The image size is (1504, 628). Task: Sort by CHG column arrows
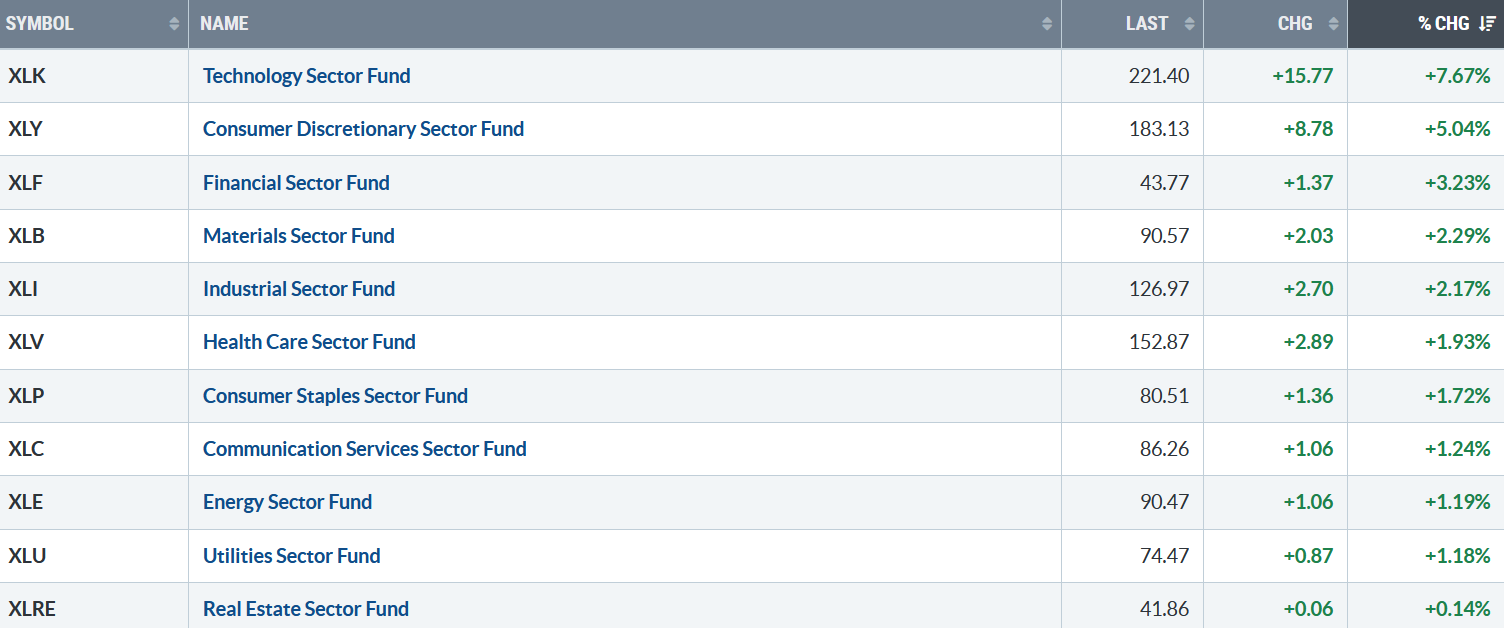coord(1333,24)
